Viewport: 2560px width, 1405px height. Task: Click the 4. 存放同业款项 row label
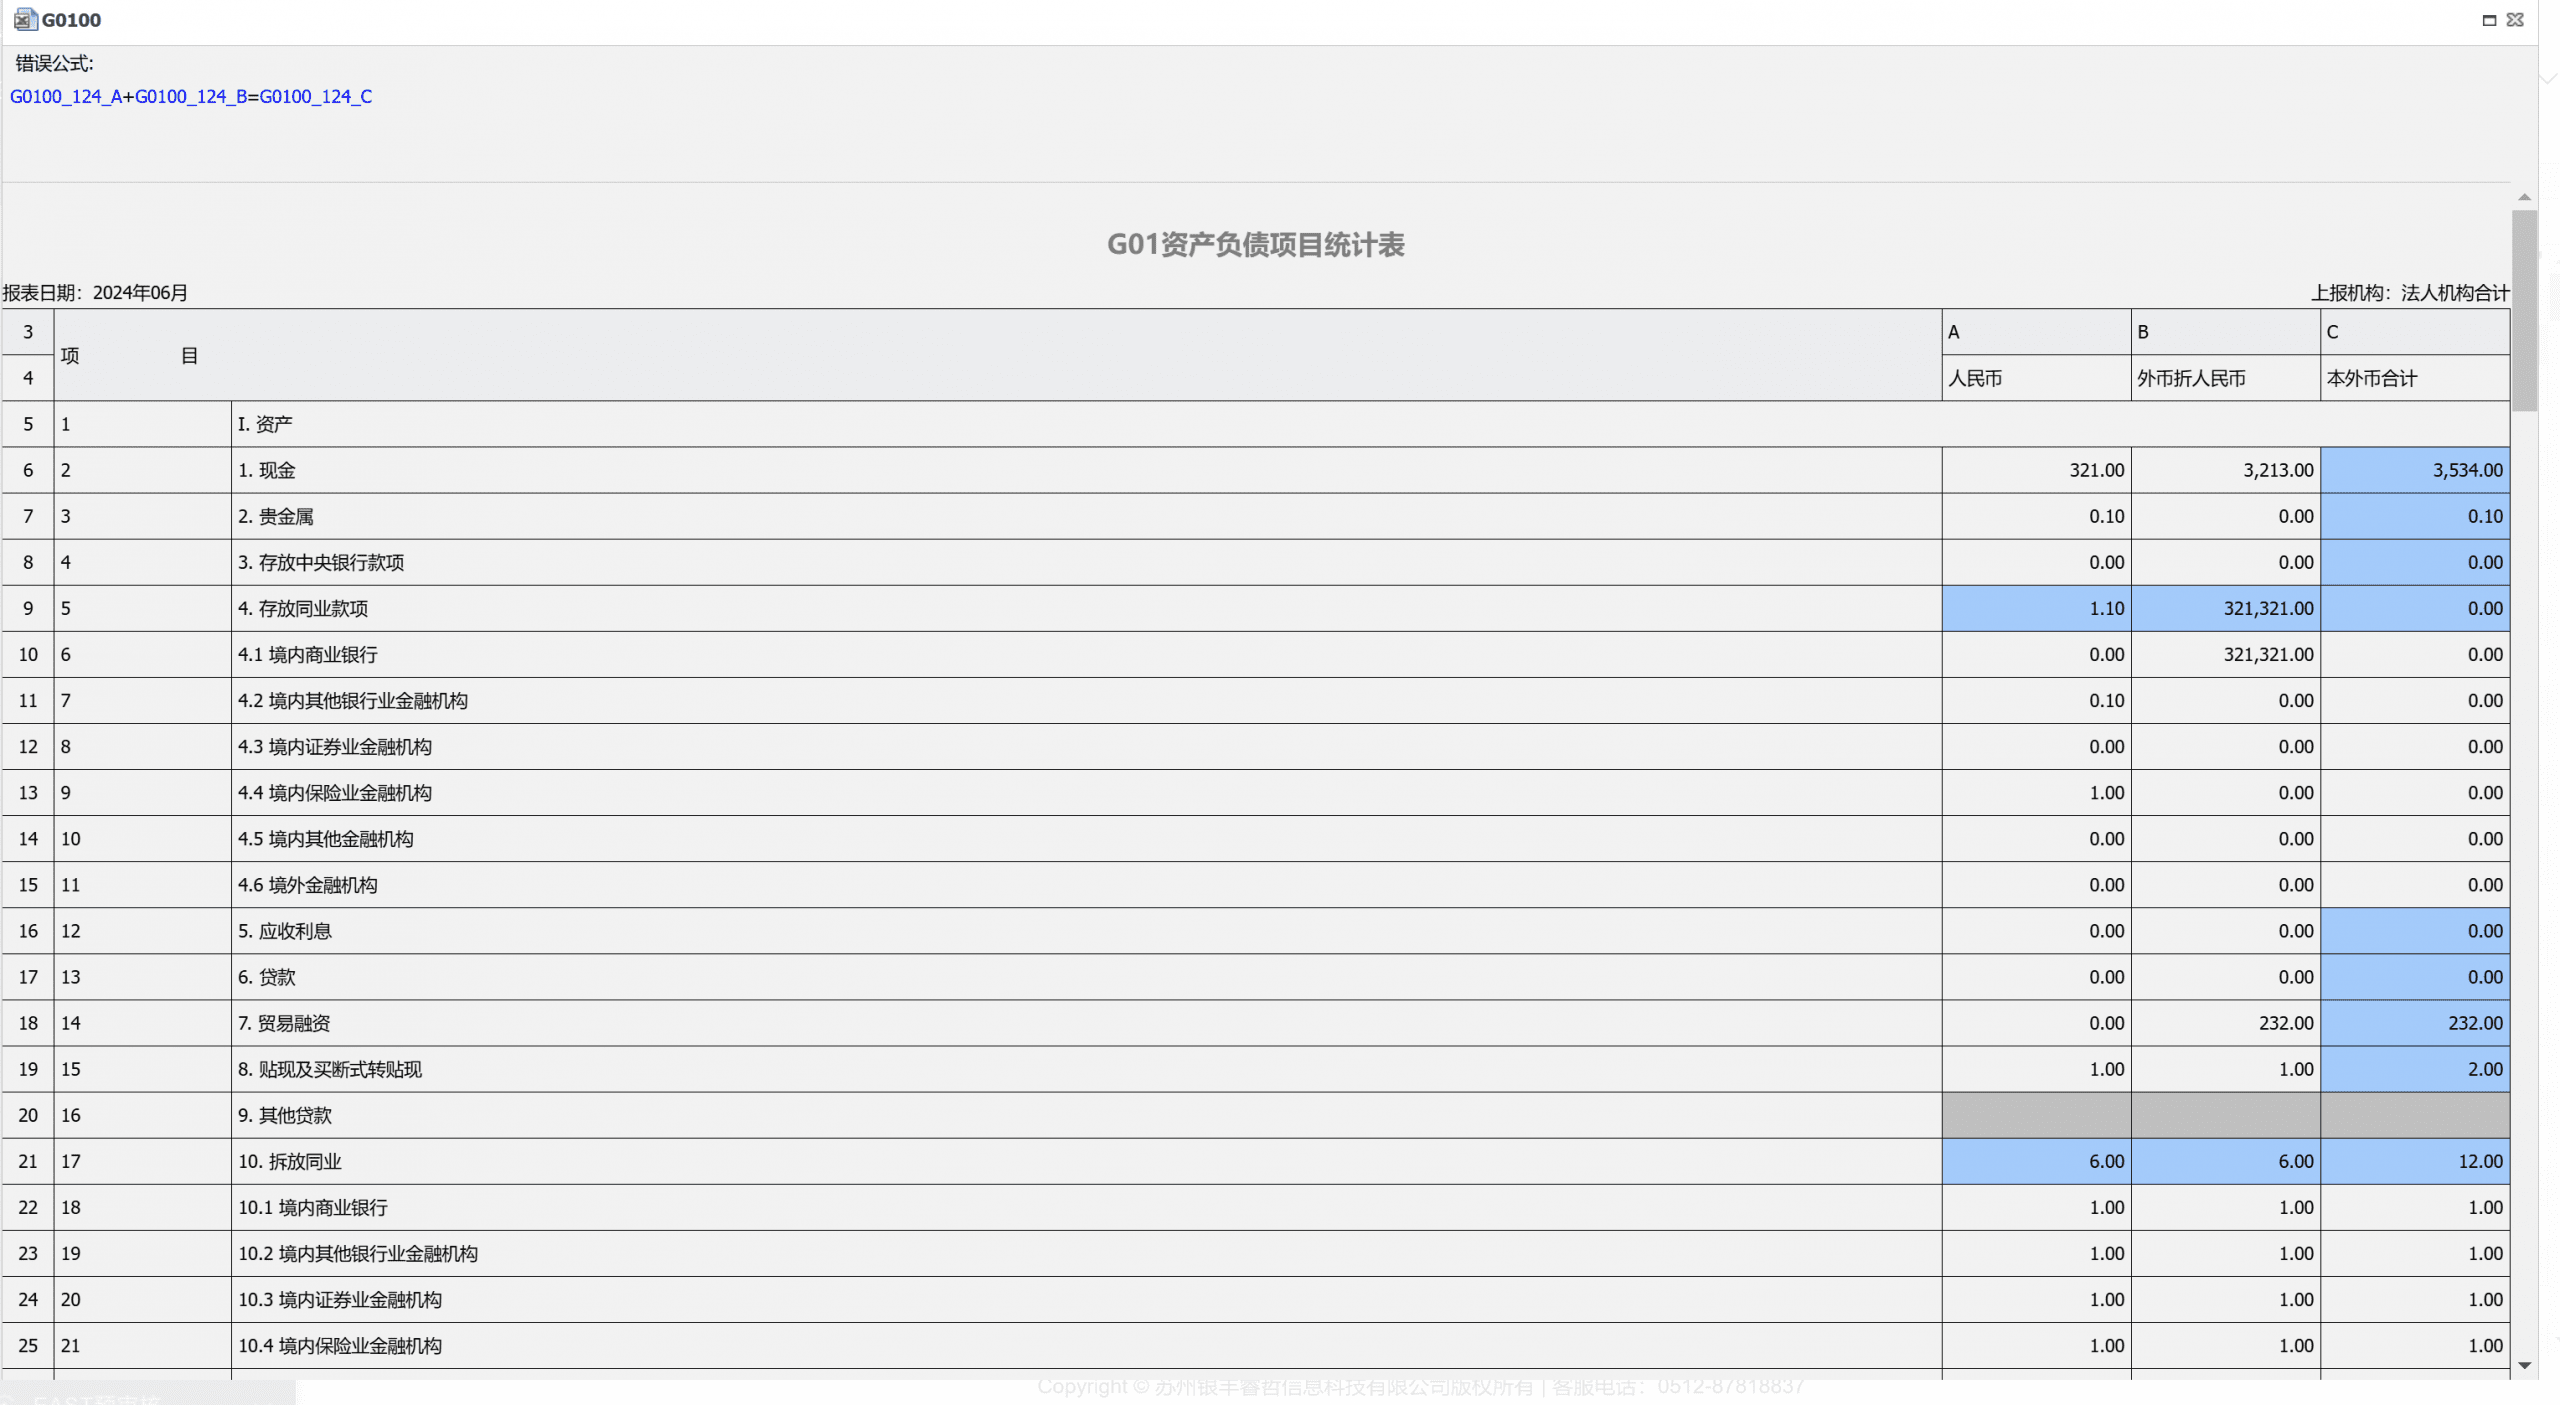point(303,608)
